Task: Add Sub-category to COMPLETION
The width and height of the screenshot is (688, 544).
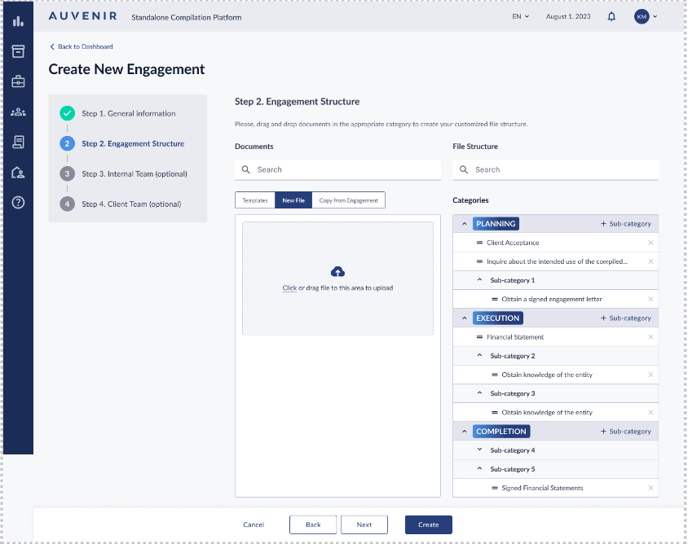Action: [x=625, y=431]
